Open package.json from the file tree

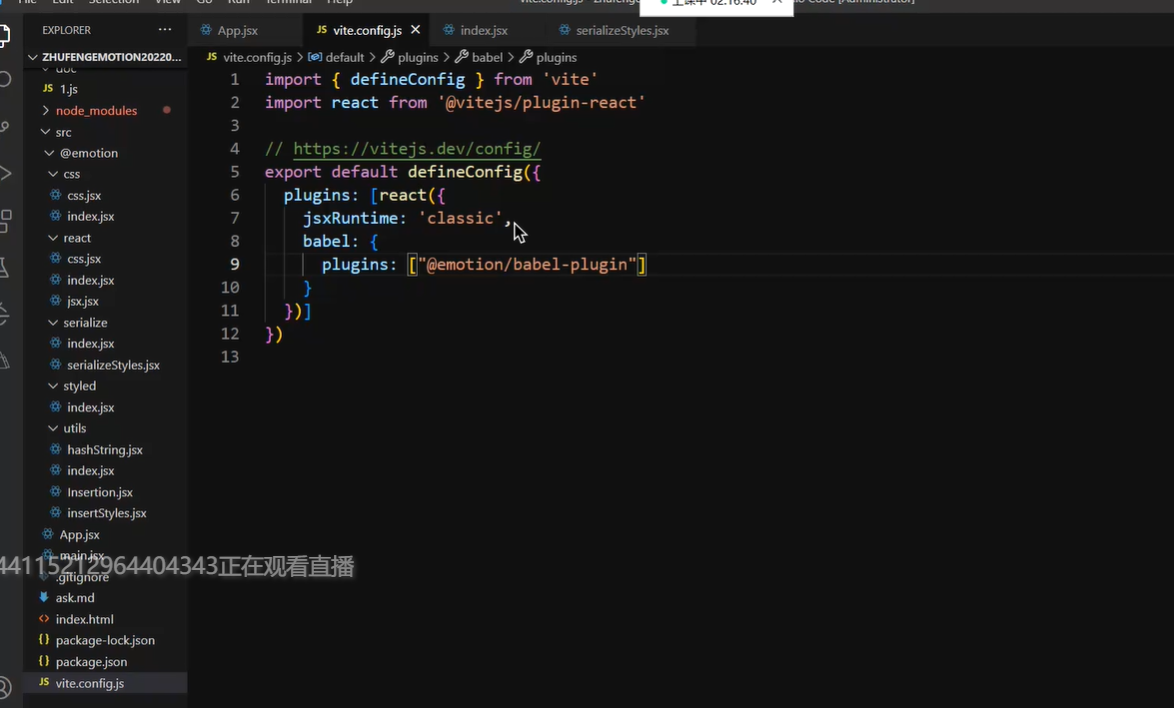point(91,662)
